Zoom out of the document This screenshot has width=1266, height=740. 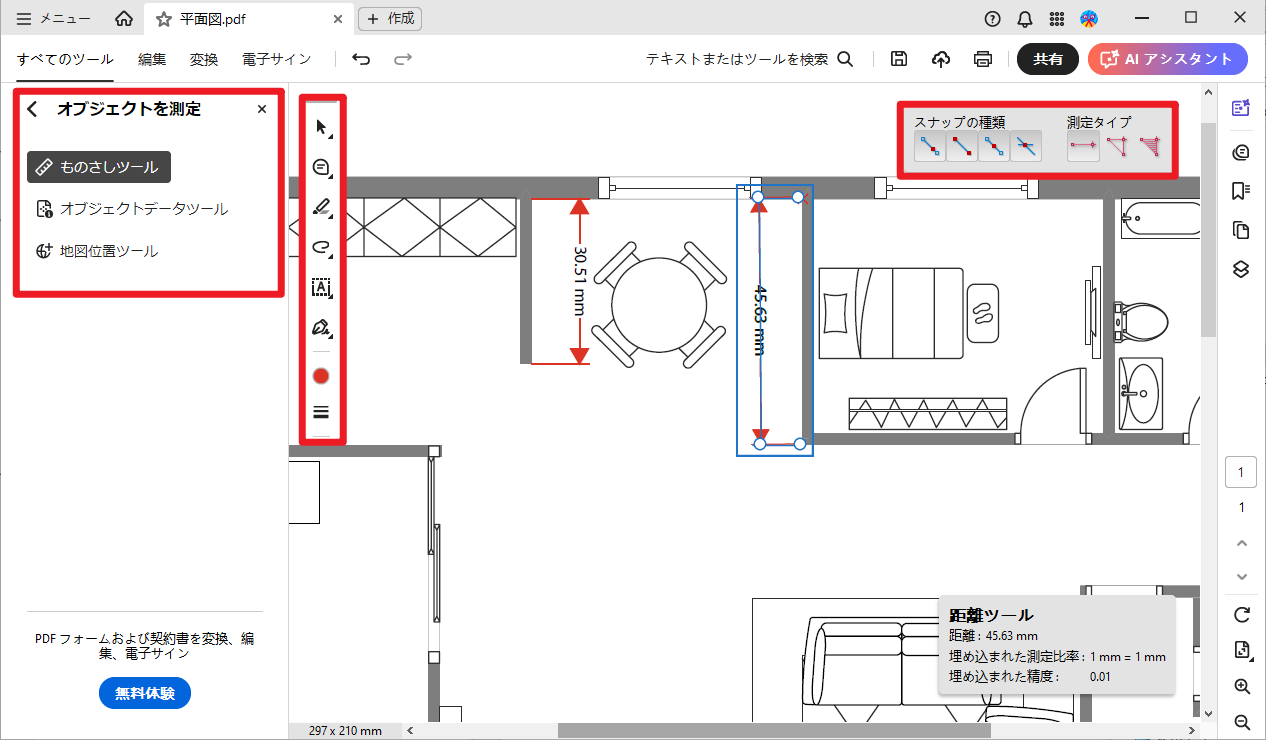pos(1242,722)
